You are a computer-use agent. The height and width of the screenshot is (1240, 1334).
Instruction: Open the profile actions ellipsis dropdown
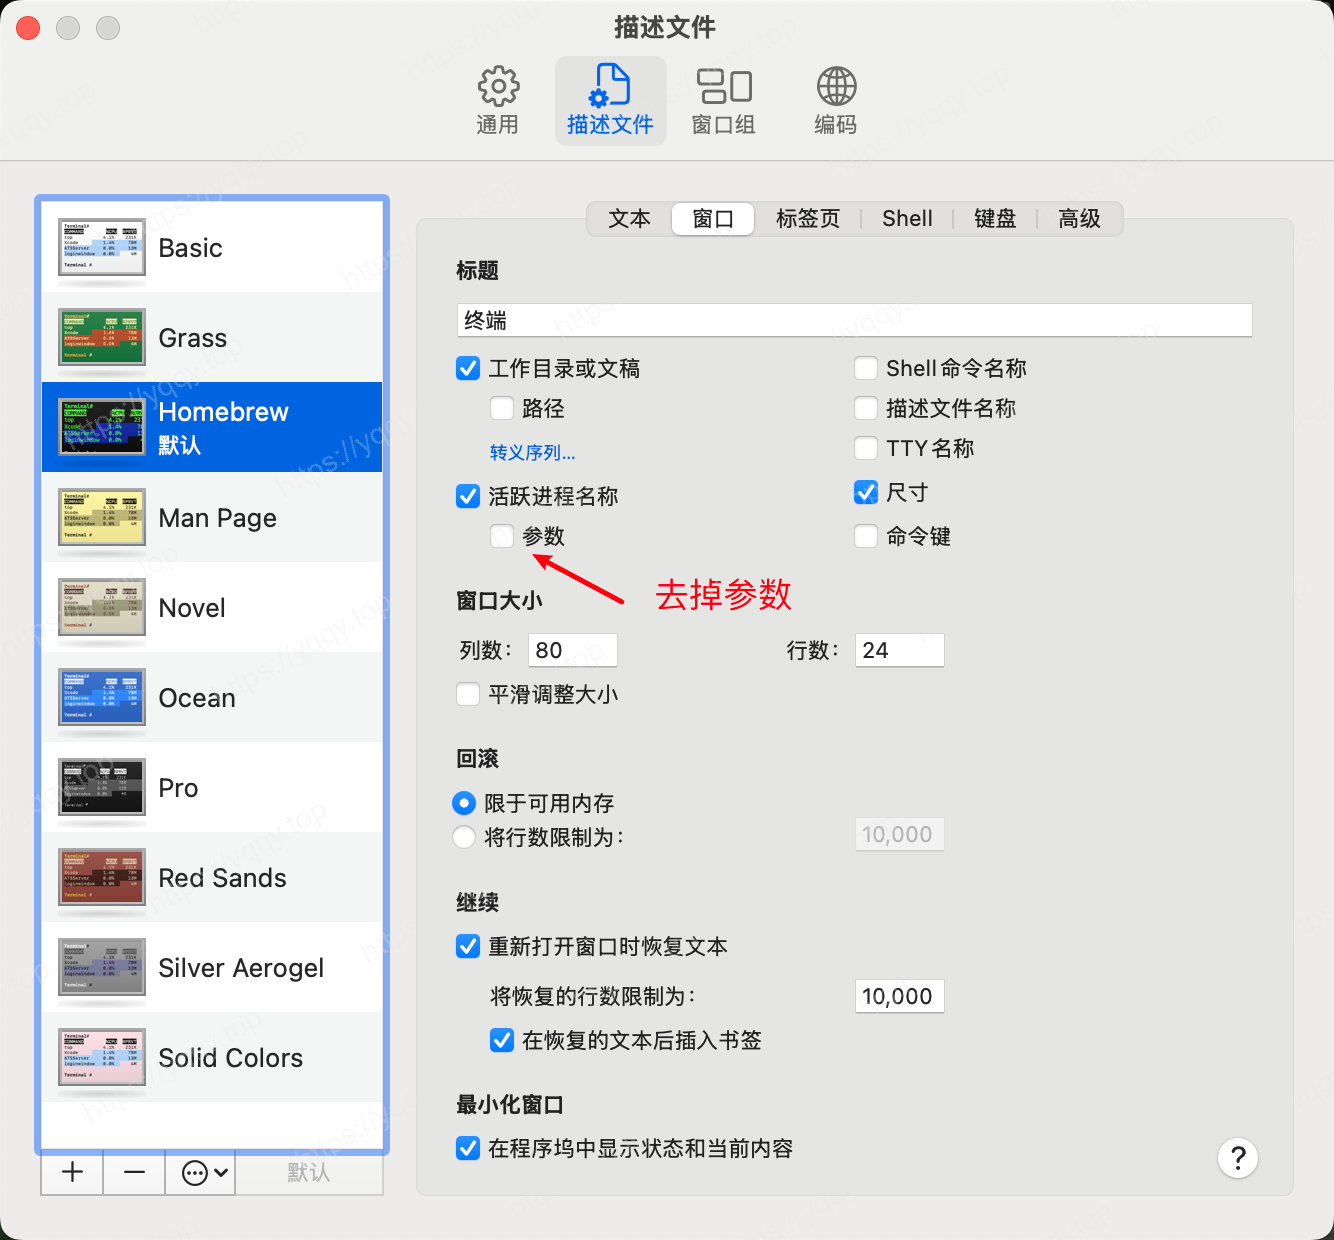[205, 1173]
